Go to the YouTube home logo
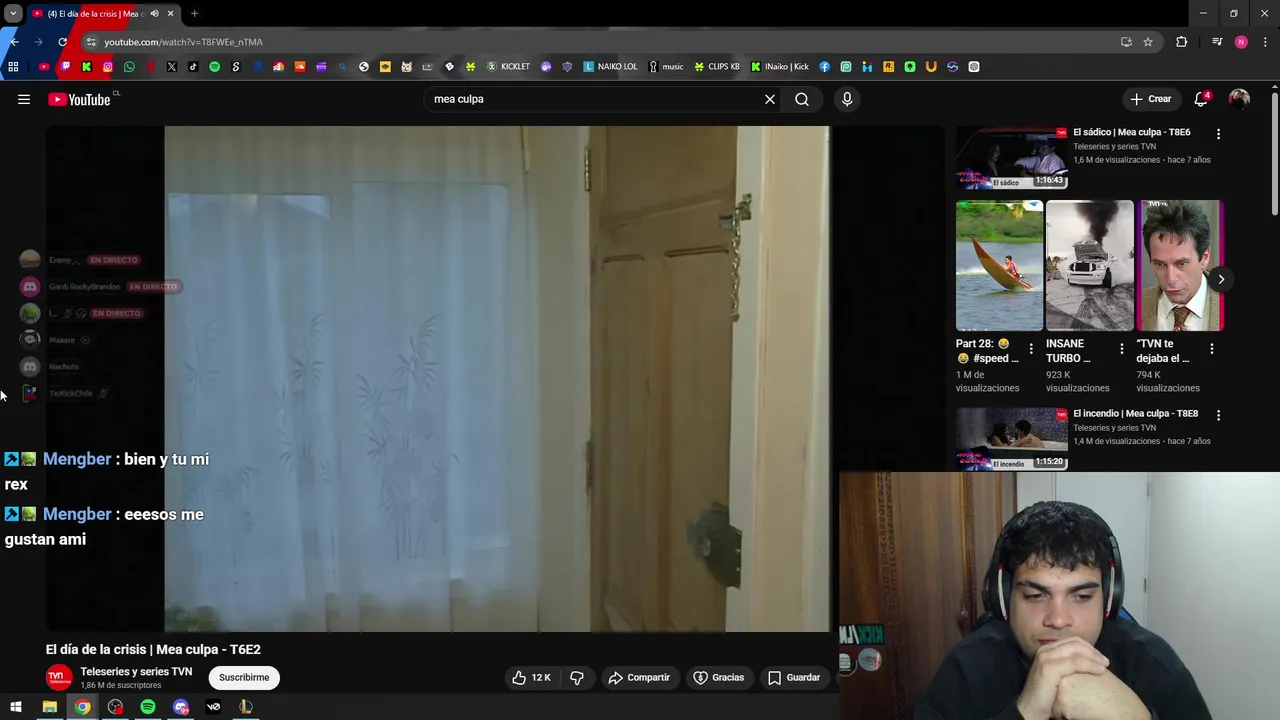Image resolution: width=1280 pixels, height=720 pixels. coord(79,99)
